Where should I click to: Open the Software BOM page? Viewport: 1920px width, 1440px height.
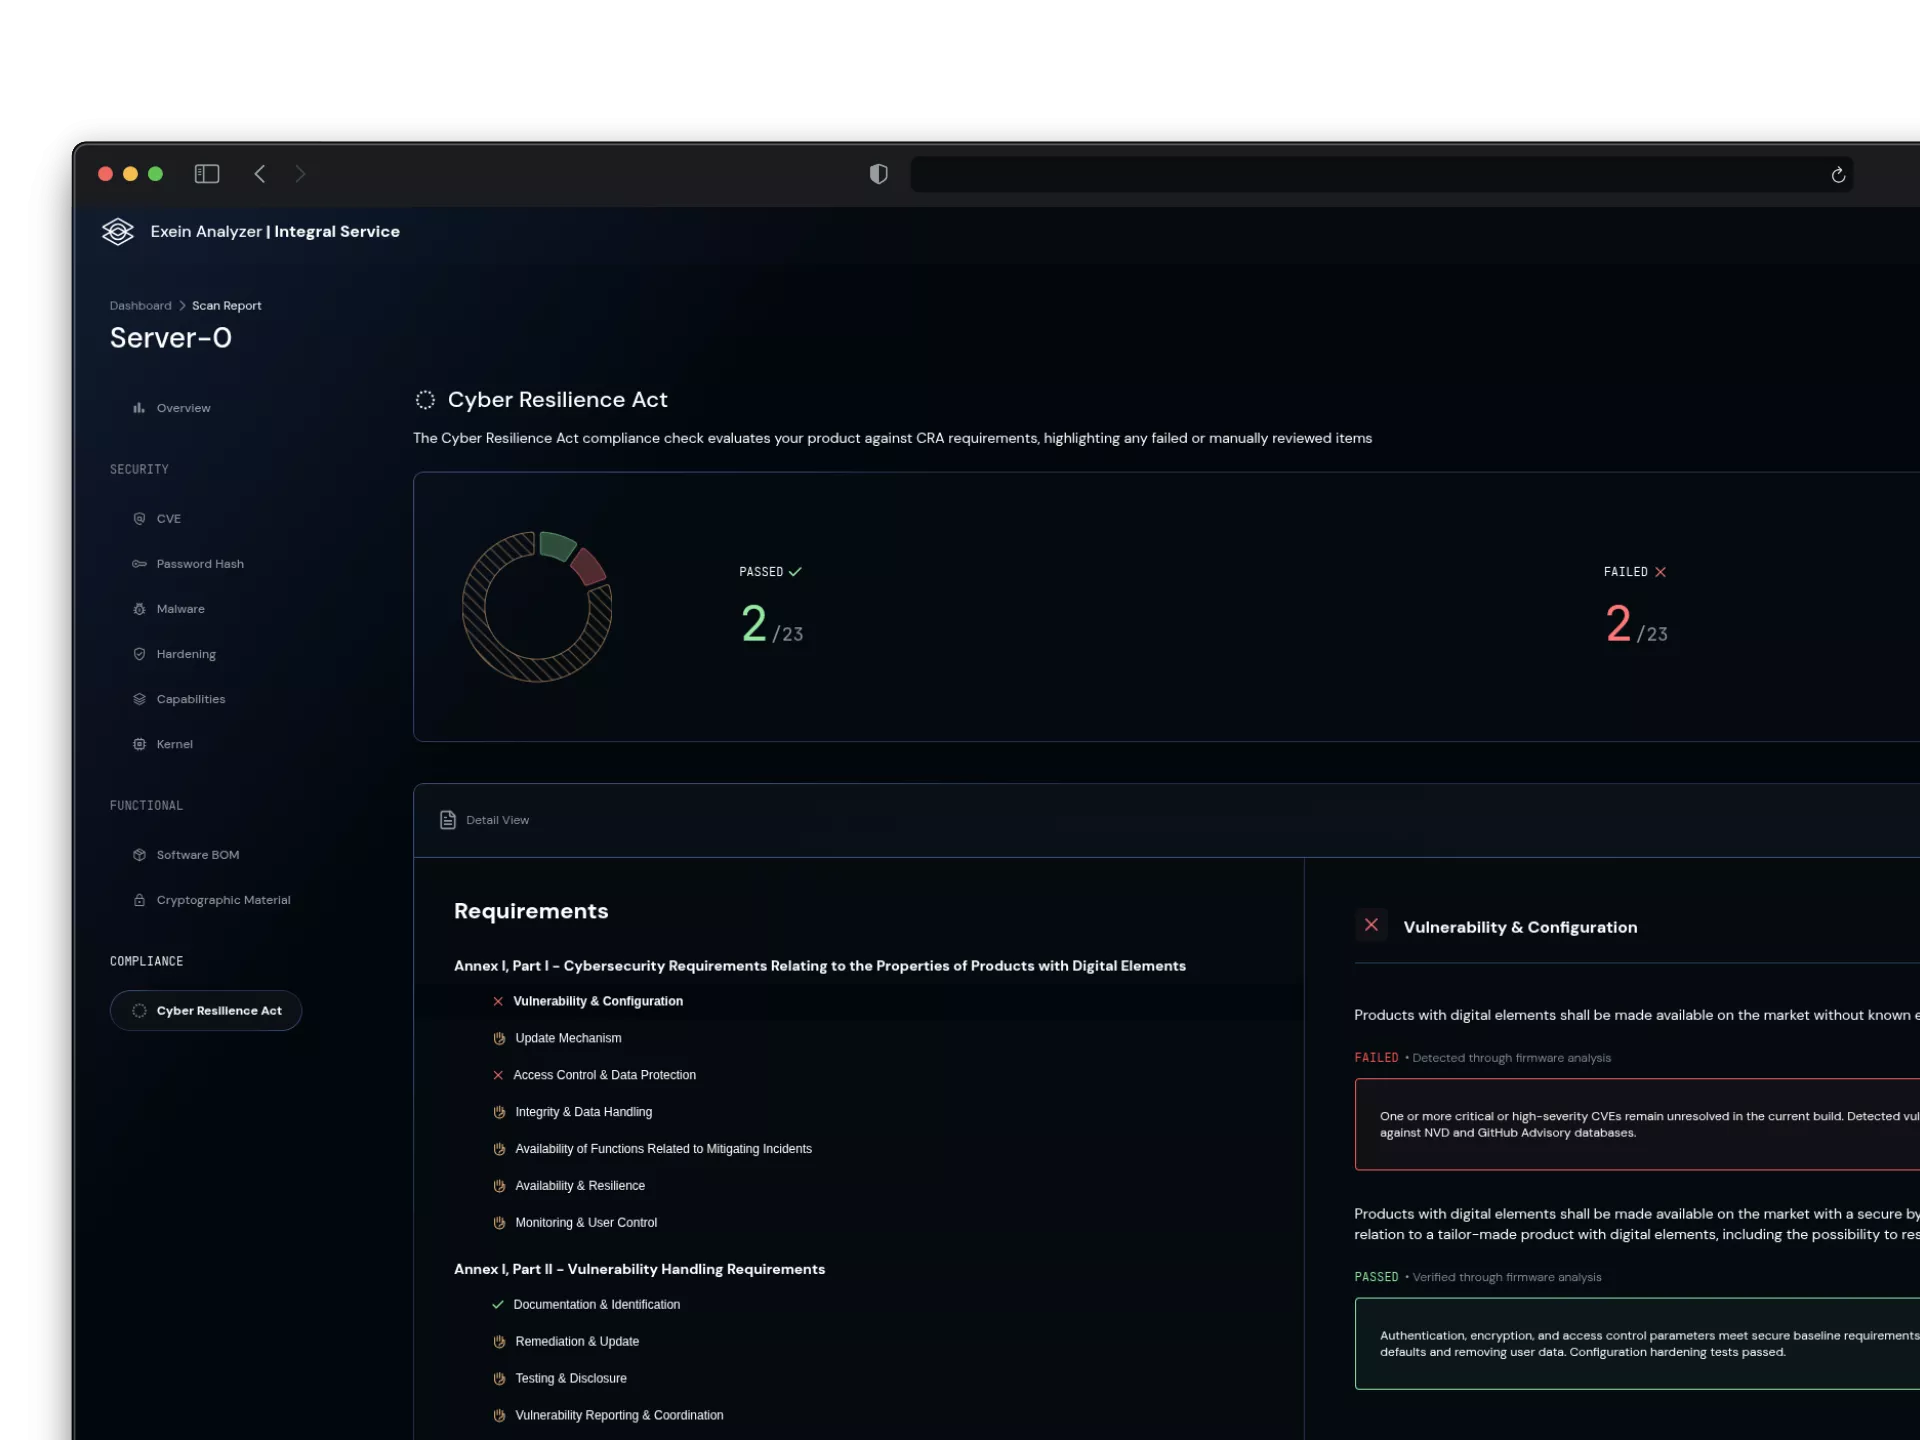point(197,855)
